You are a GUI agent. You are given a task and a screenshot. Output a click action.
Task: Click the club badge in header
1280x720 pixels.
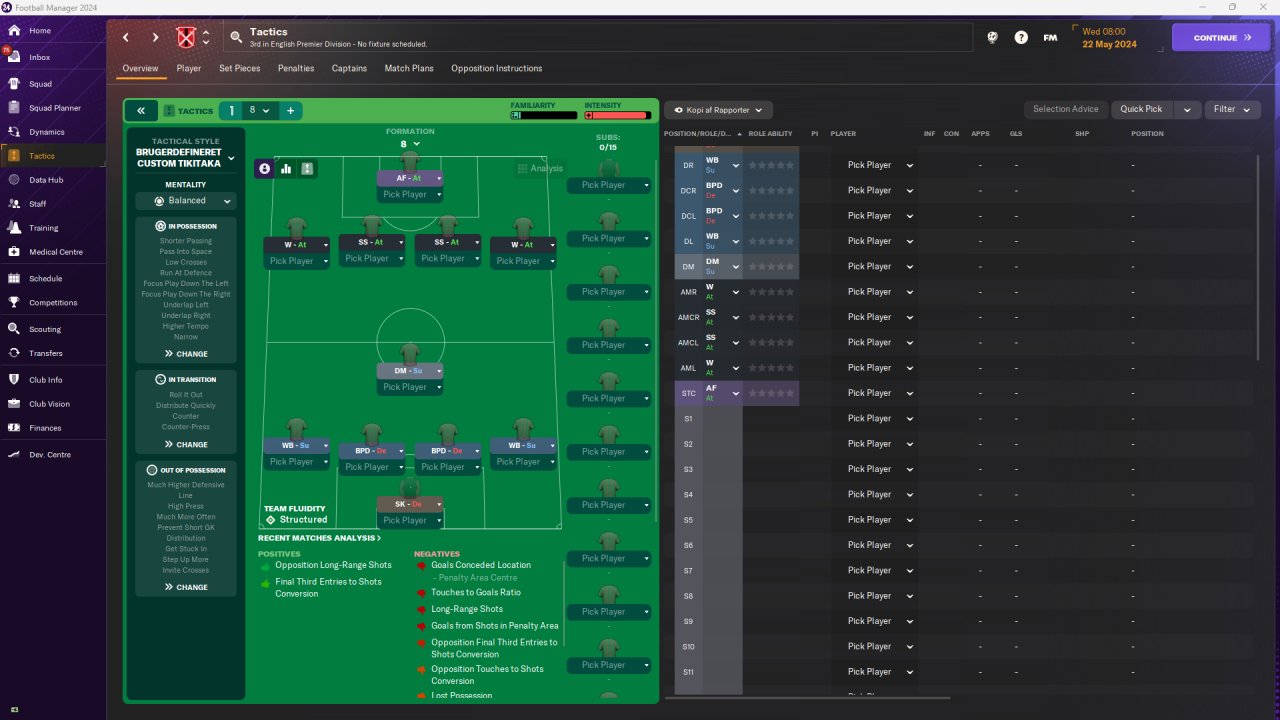(x=185, y=38)
